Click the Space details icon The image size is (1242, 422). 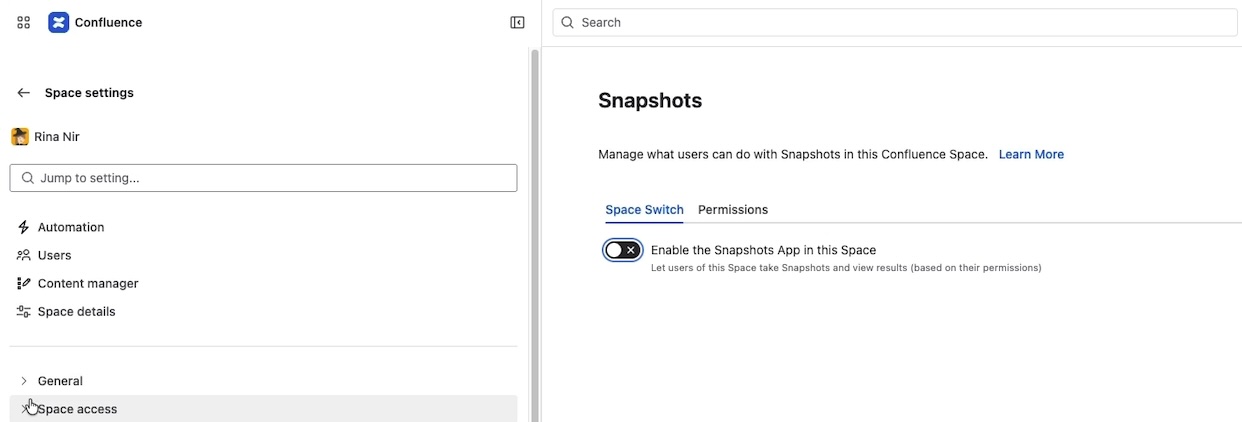click(24, 311)
